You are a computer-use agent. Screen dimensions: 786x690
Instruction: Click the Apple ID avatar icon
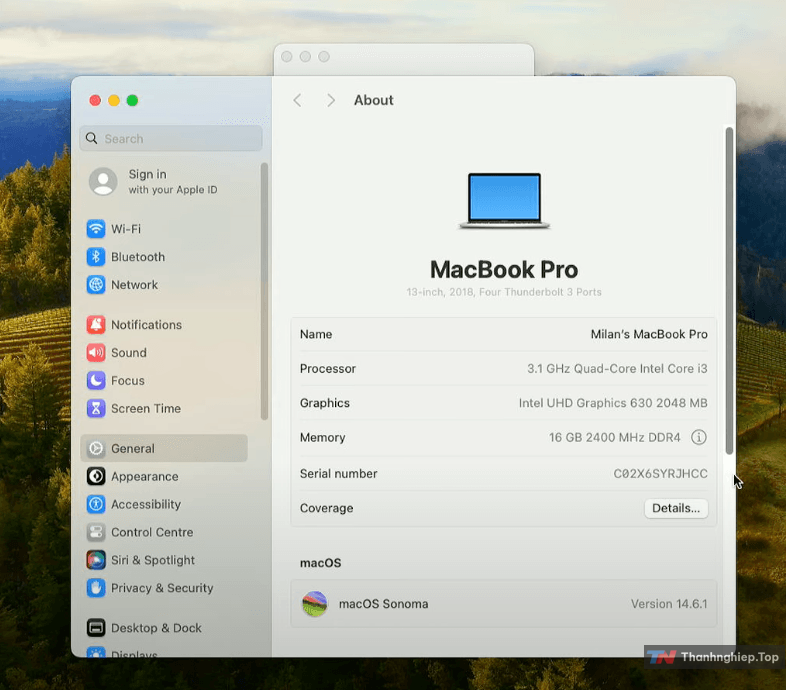coord(103,182)
